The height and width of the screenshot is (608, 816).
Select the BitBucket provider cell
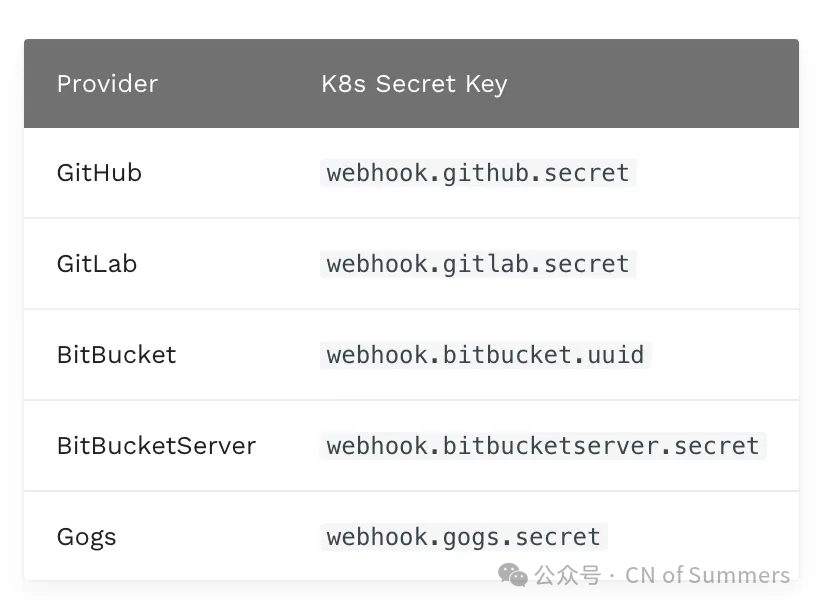(116, 355)
